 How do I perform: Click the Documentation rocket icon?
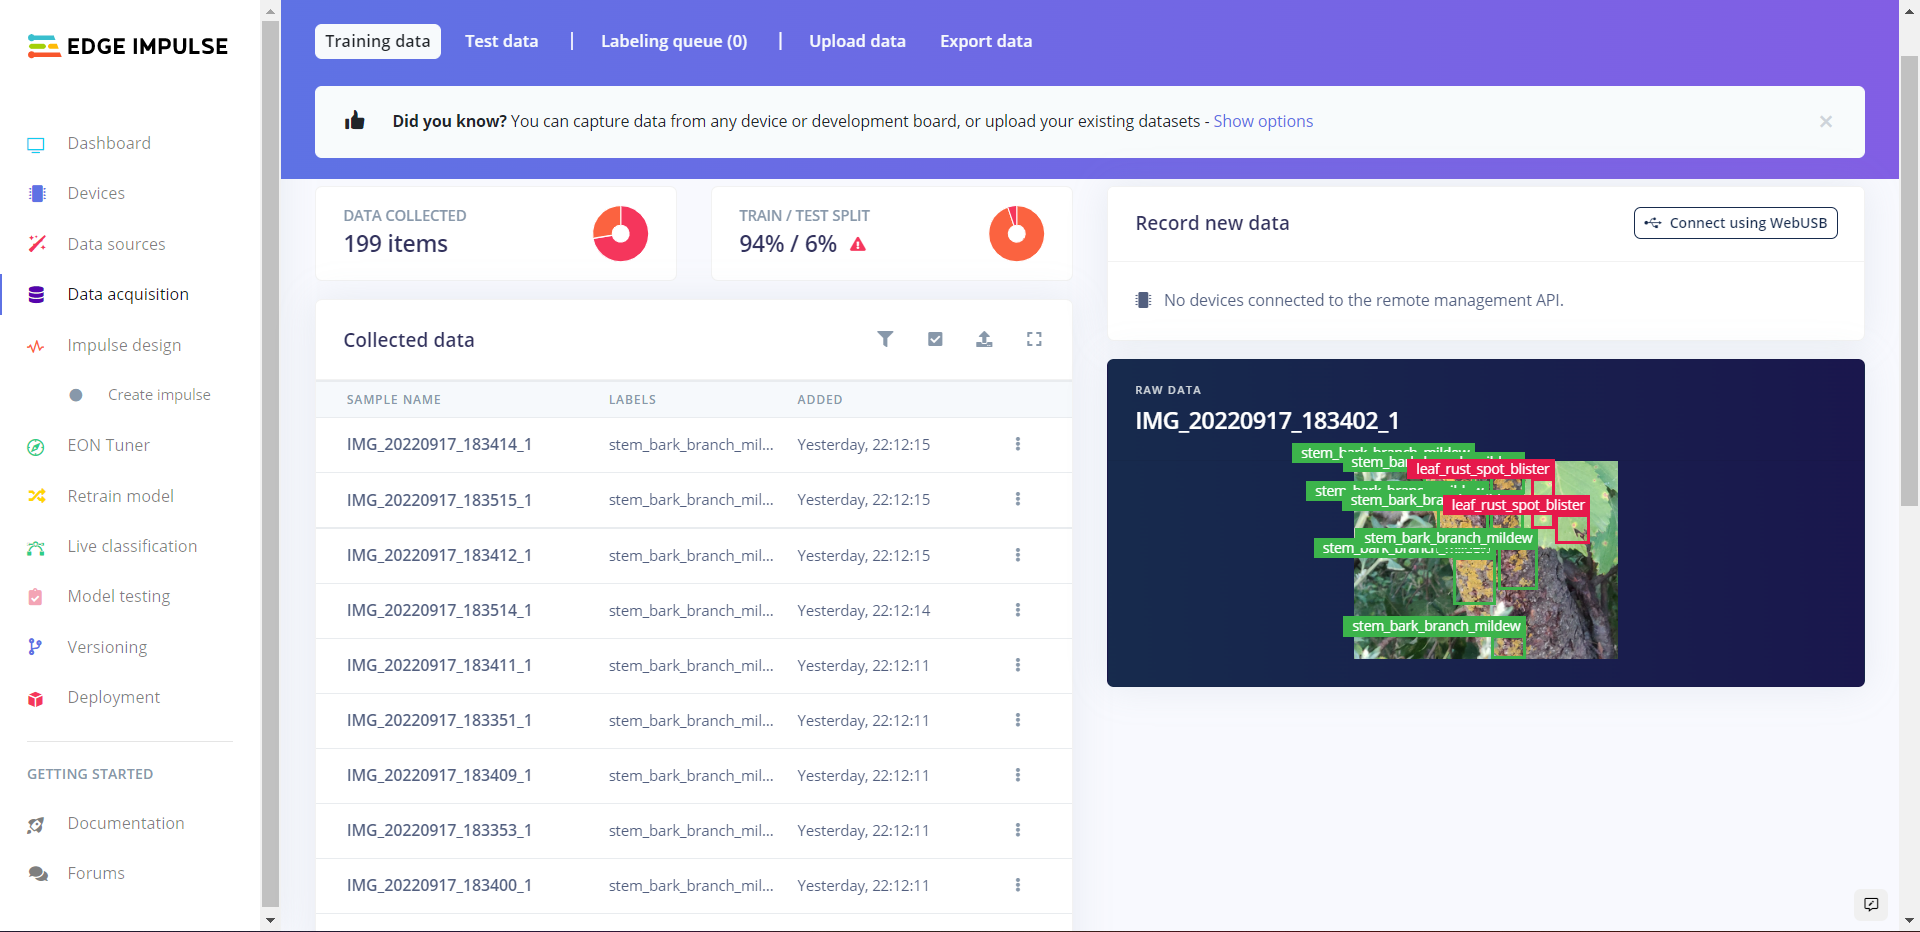36,824
